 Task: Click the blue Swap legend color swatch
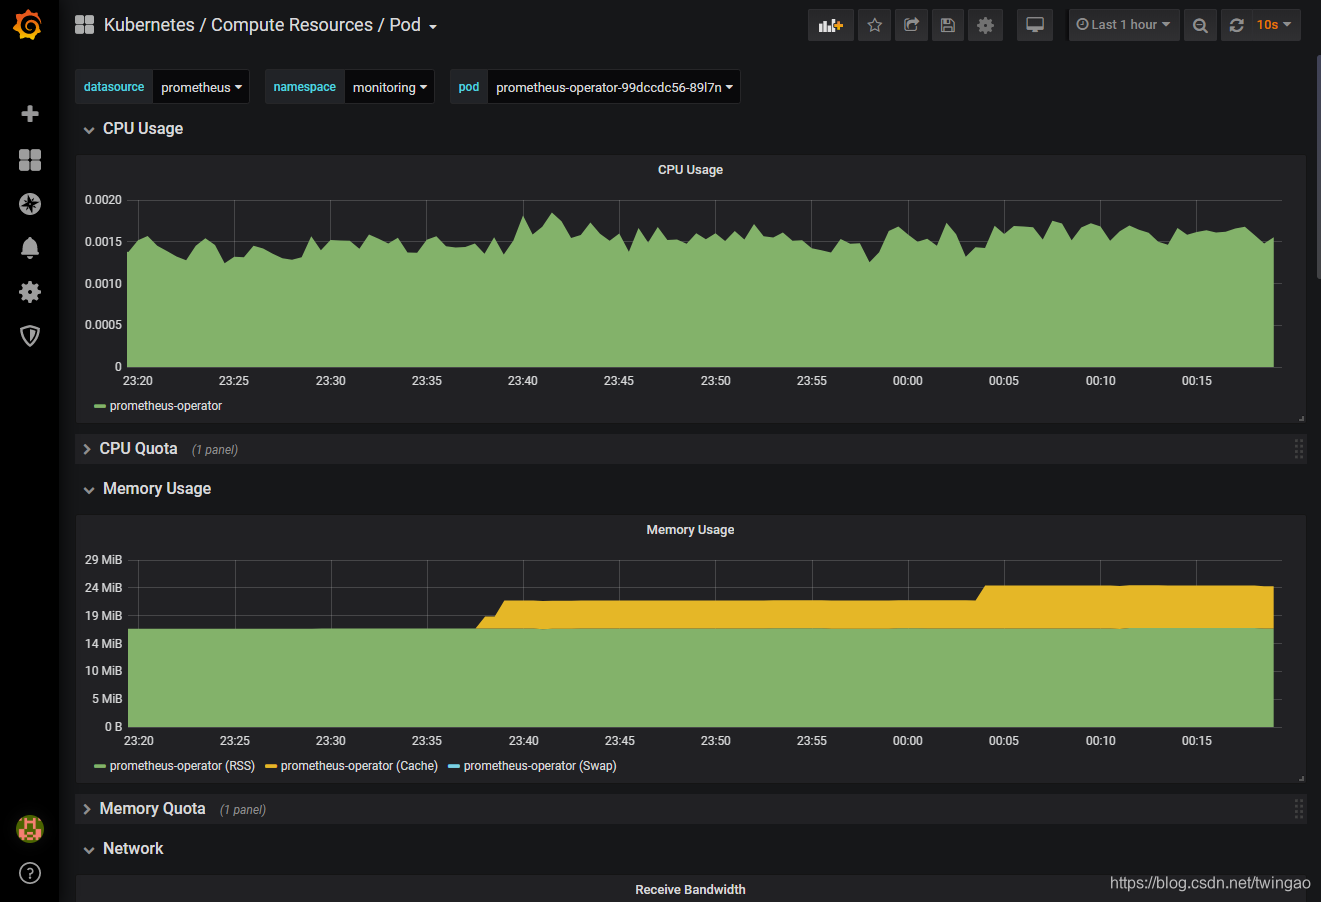[x=454, y=767]
